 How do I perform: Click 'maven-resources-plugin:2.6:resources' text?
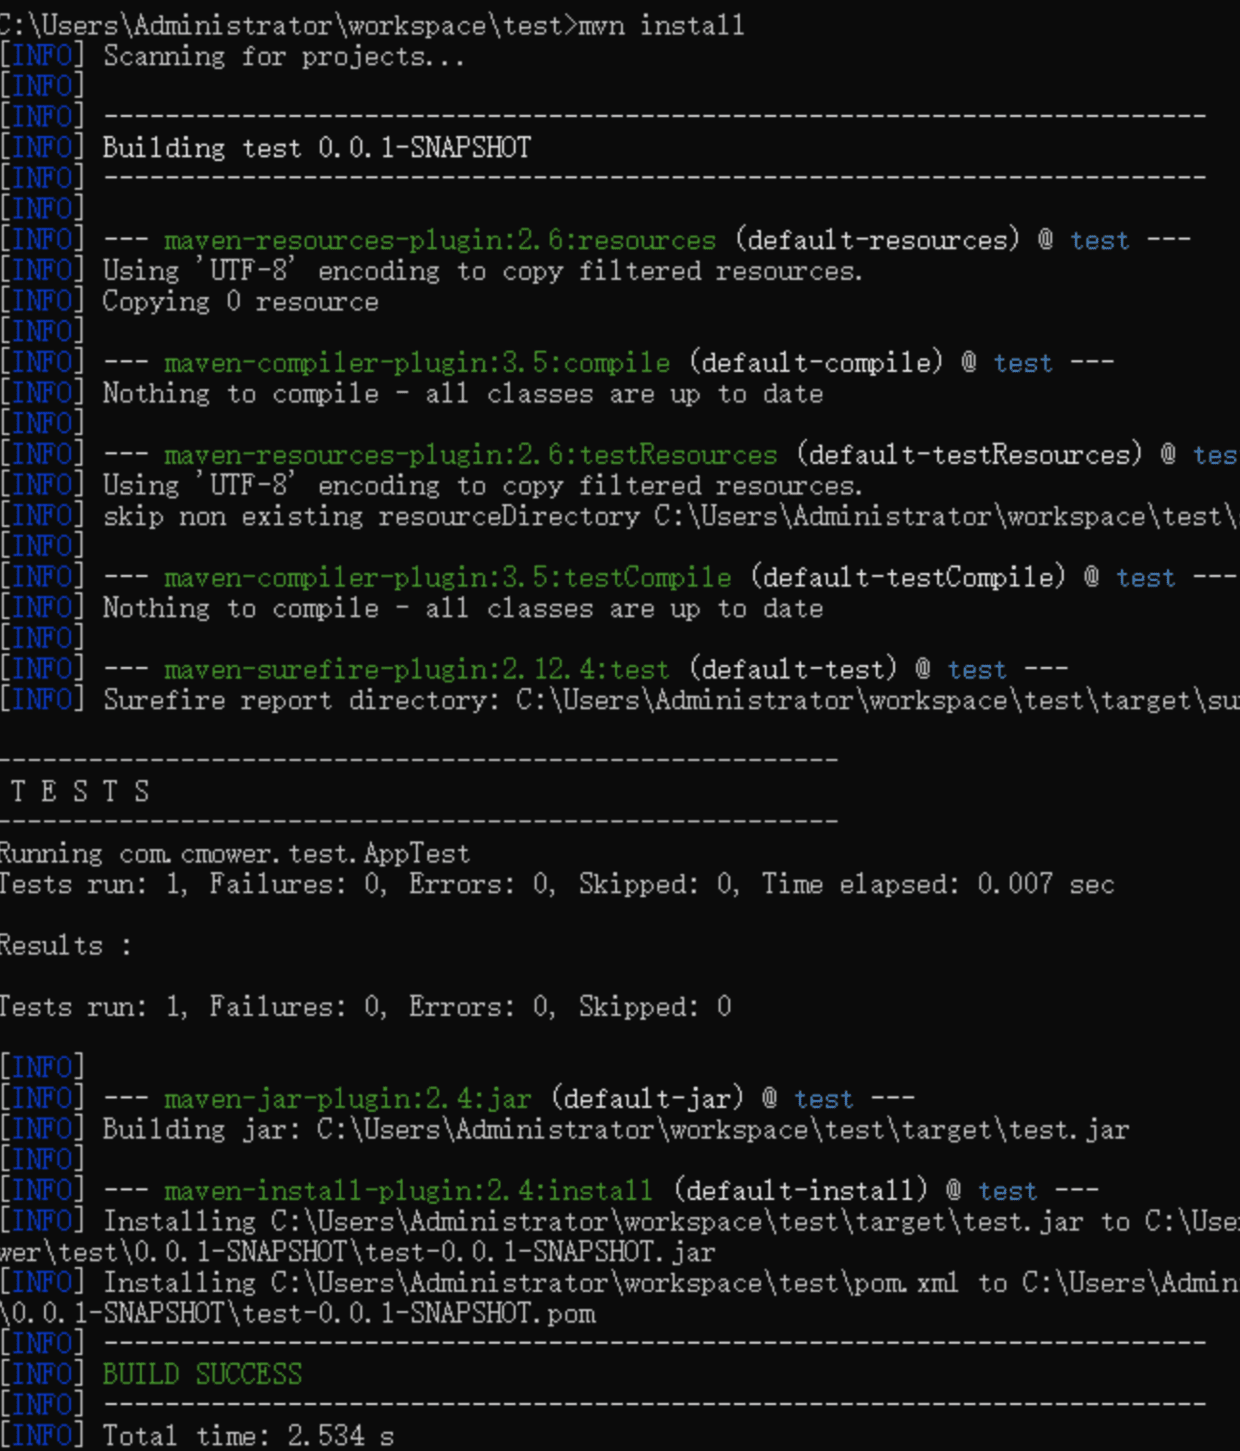pos(440,240)
